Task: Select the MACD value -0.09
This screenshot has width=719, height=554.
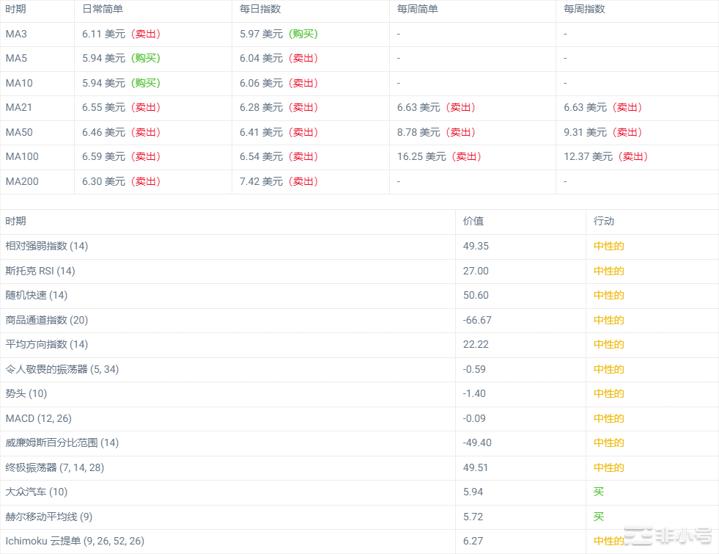Action: (474, 418)
